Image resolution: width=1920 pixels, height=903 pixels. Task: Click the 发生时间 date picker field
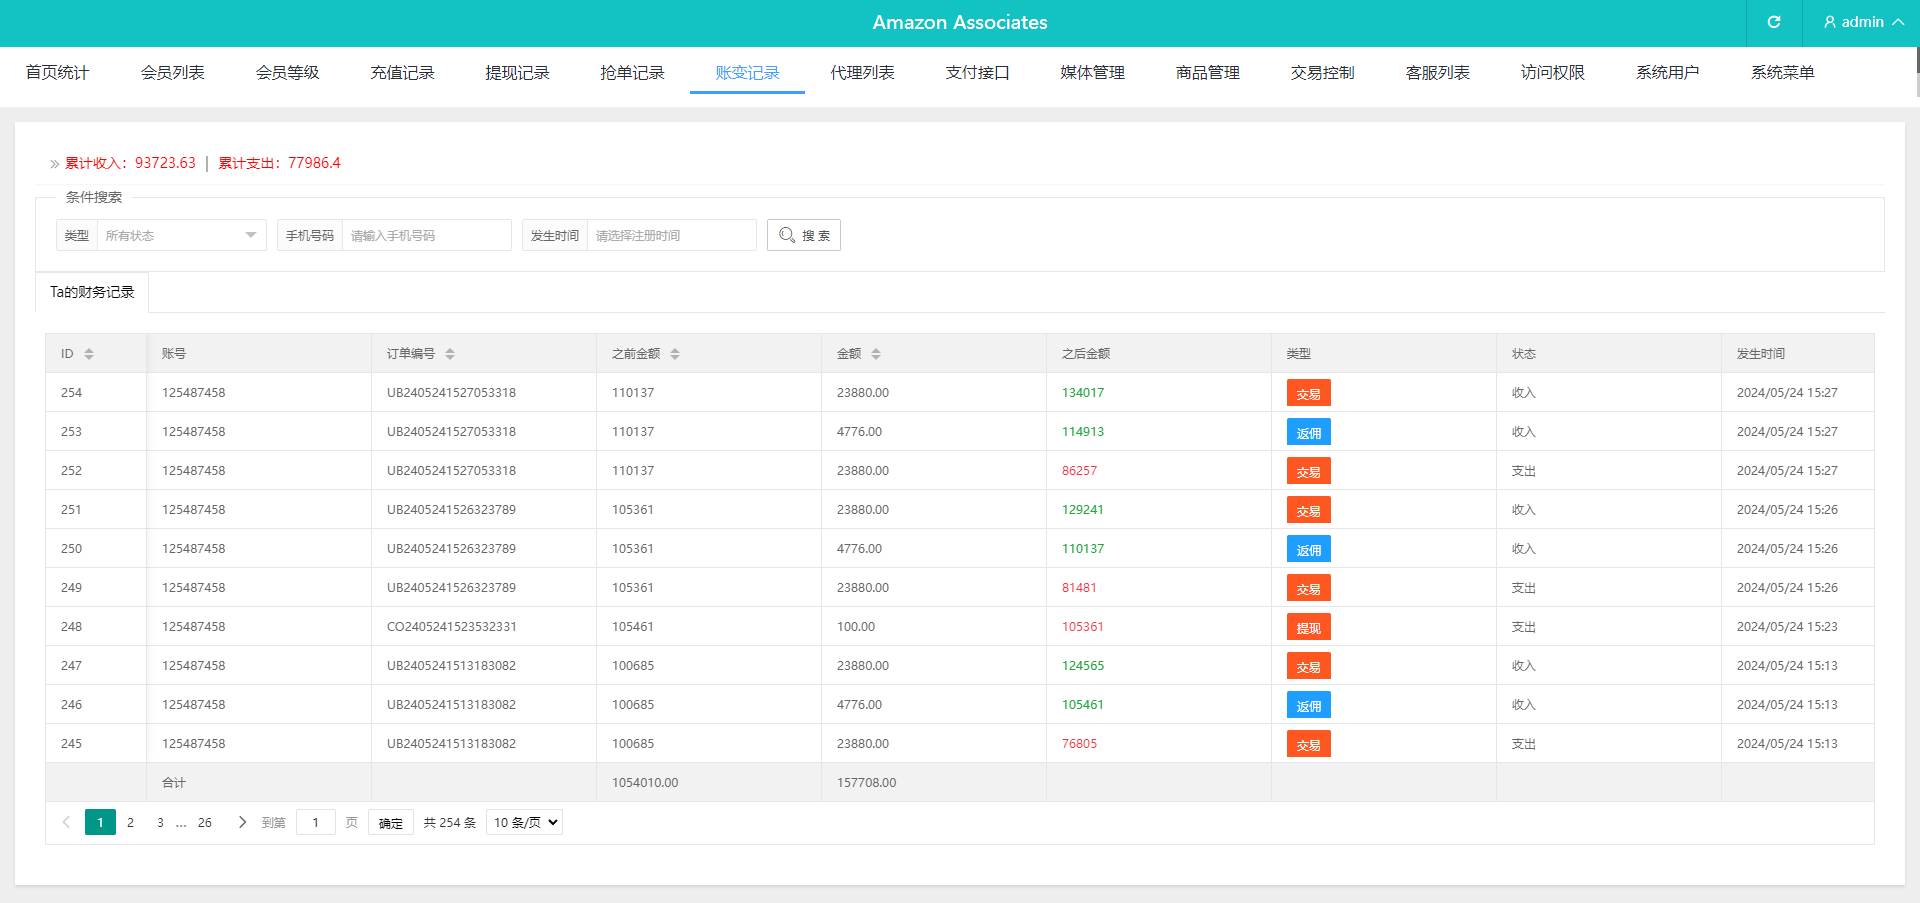pos(670,235)
